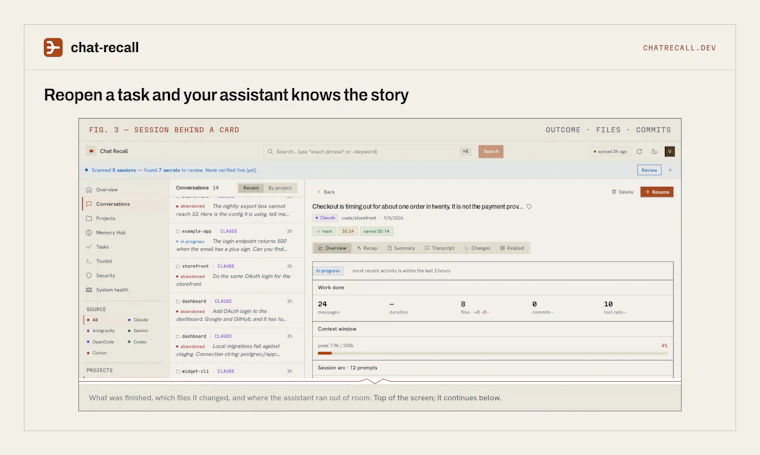Switch to the Changes tab
The height and width of the screenshot is (455, 760).
pos(477,248)
